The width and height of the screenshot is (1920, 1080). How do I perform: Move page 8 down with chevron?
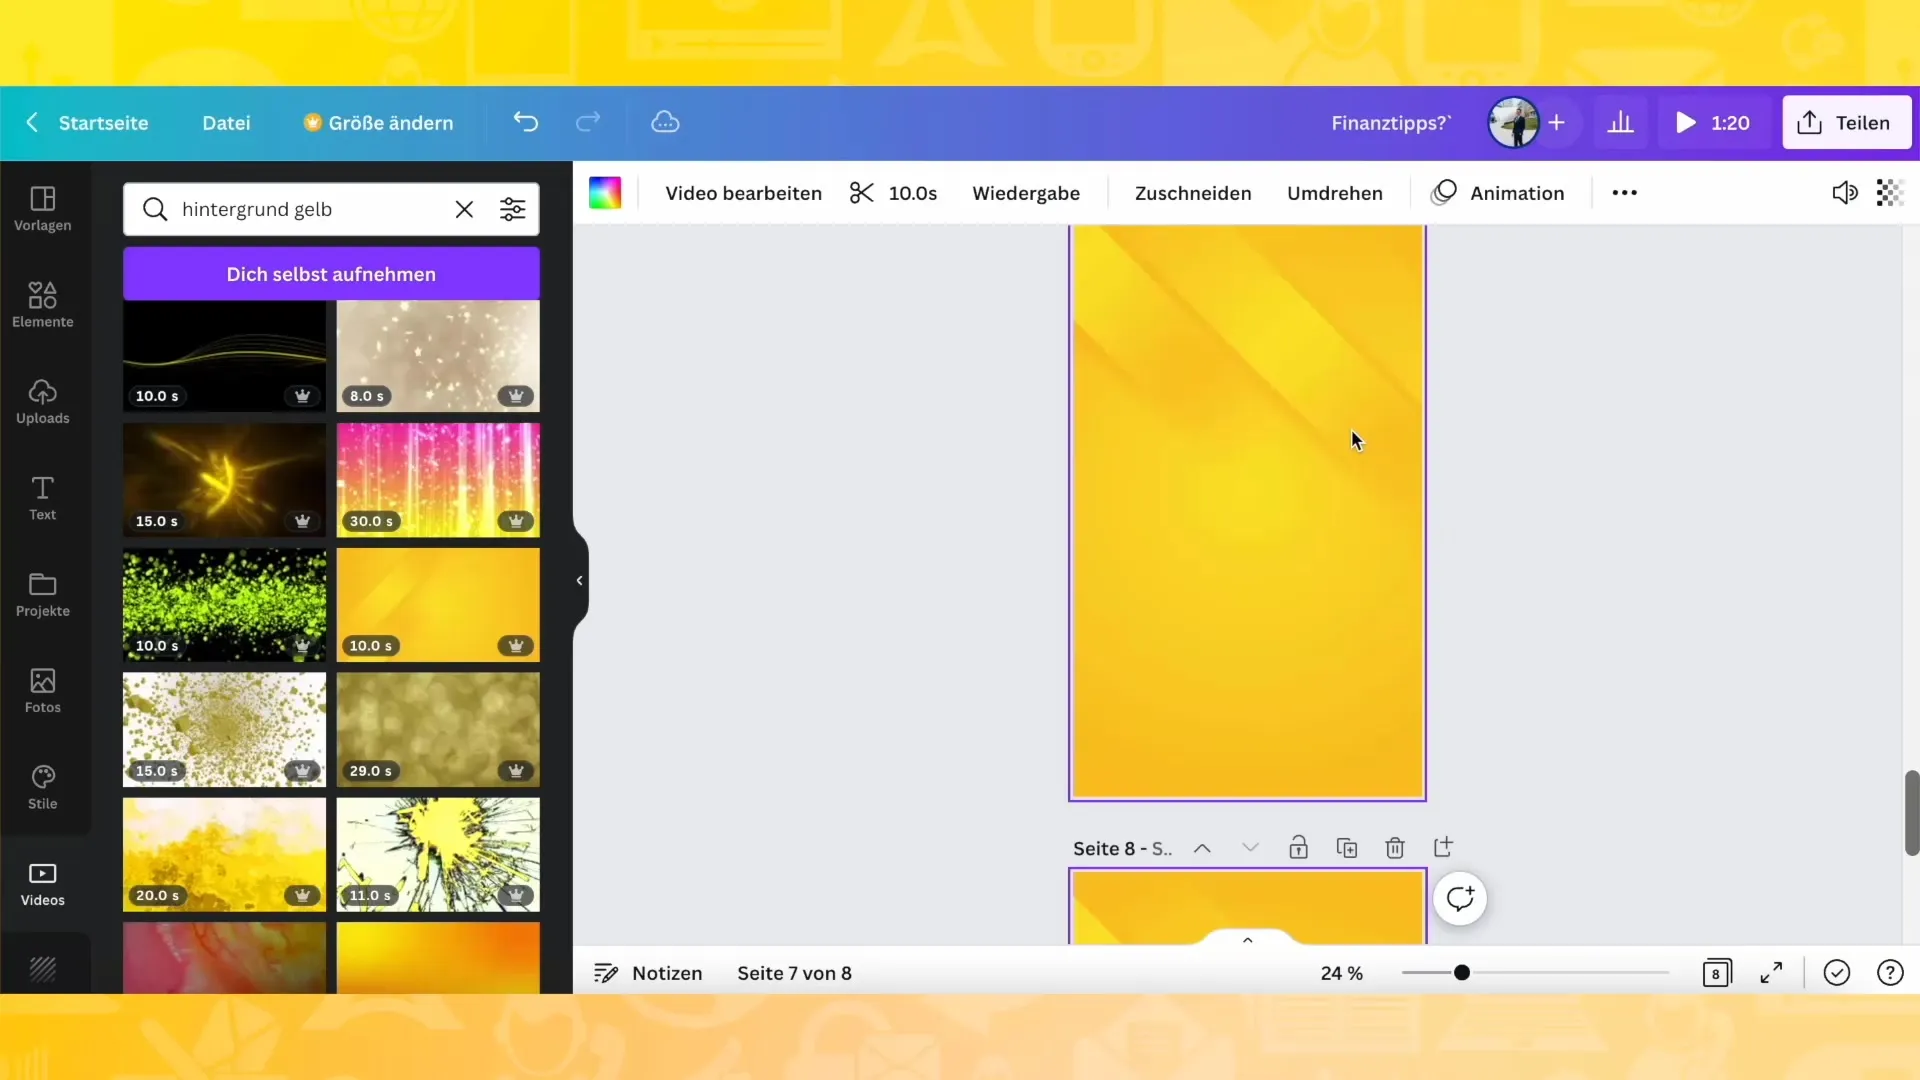pos(1250,848)
